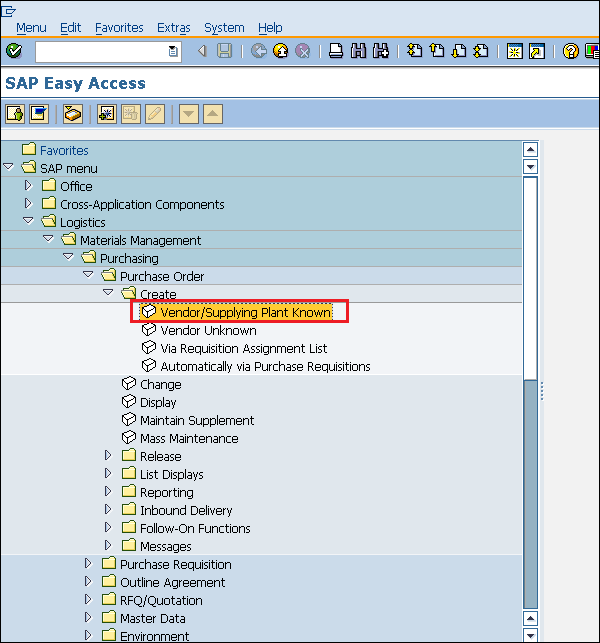Screen dimensions: 600x643
Task: Expand the Purchase Requisition folder
Action: click(x=88, y=563)
